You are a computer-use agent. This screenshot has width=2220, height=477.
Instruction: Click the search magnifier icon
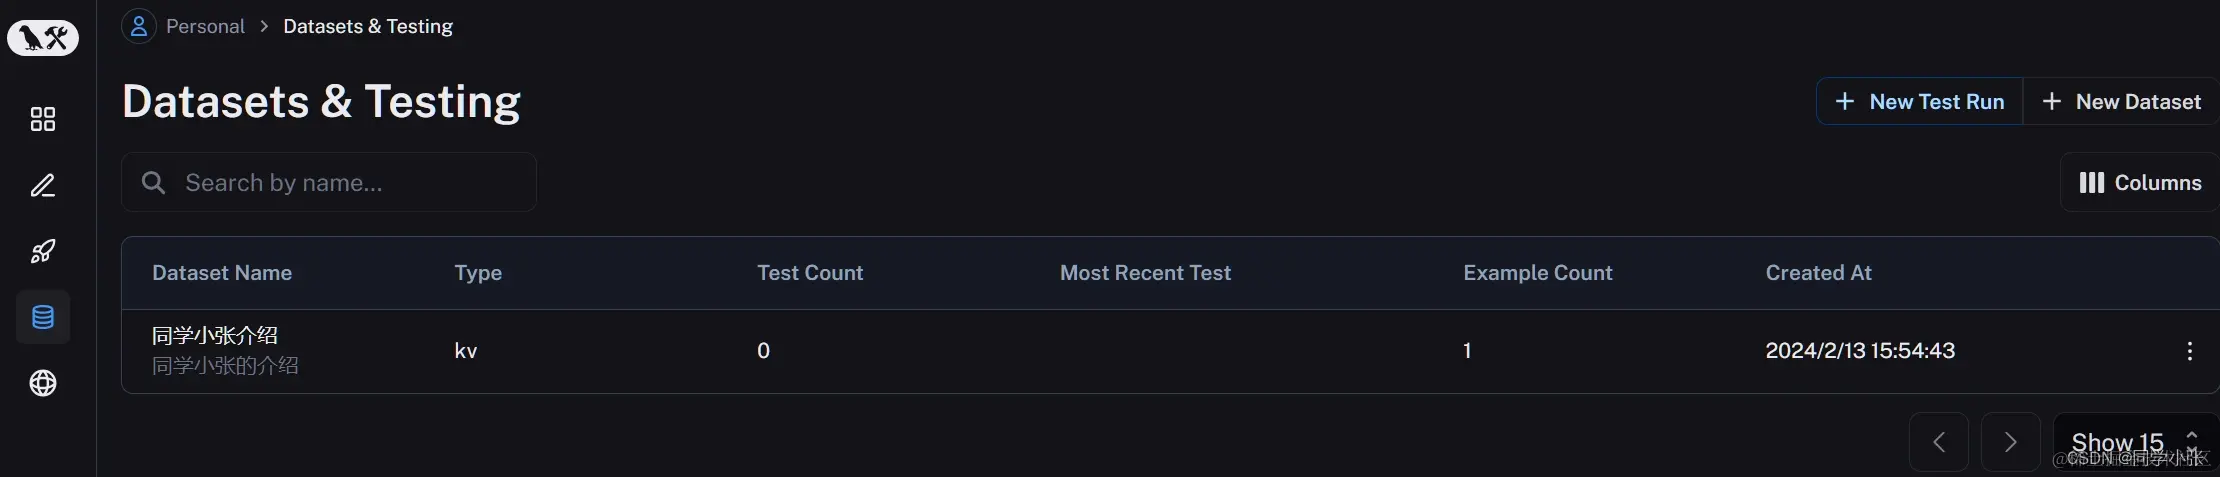(x=153, y=182)
